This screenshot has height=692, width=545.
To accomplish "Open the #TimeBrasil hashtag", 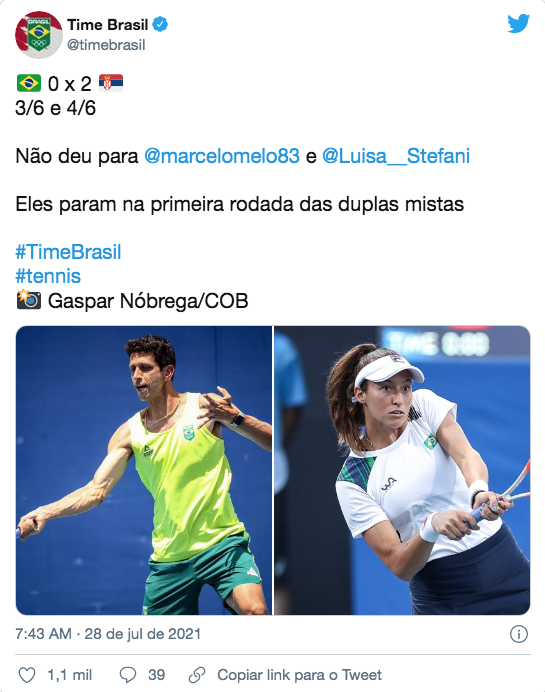I will pos(68,252).
